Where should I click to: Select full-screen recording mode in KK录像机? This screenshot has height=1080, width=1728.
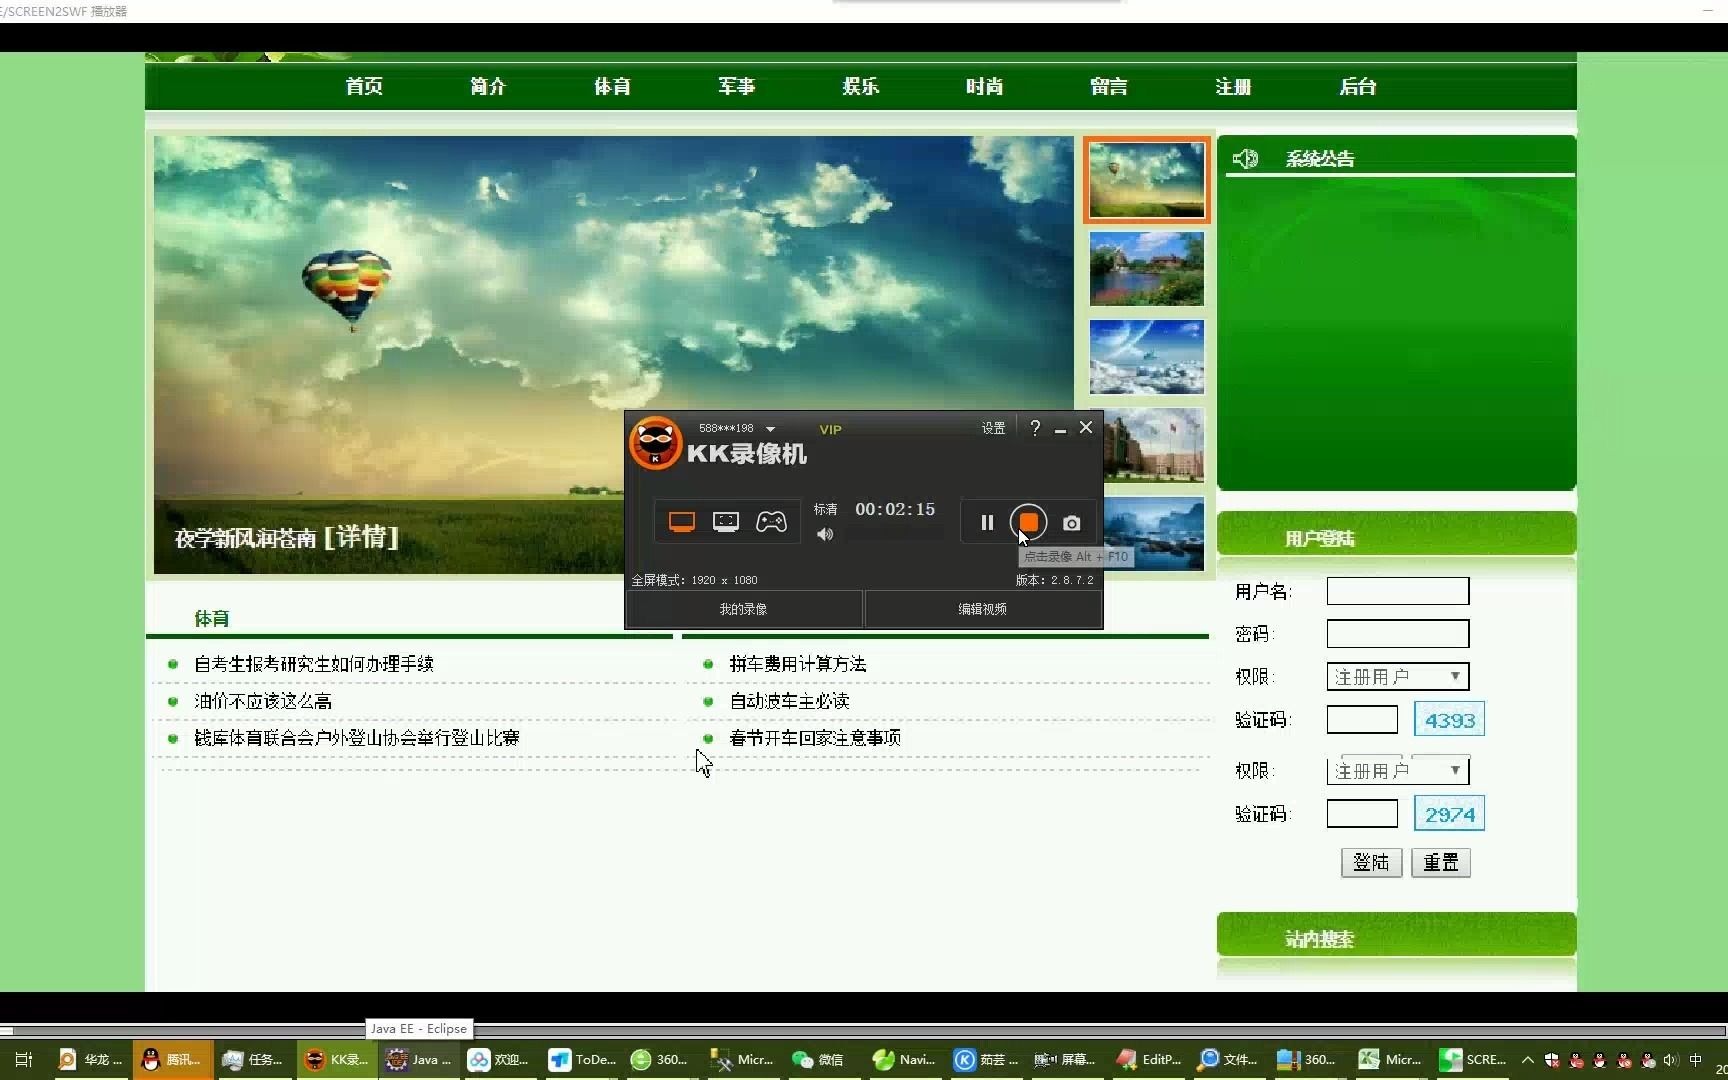click(682, 522)
